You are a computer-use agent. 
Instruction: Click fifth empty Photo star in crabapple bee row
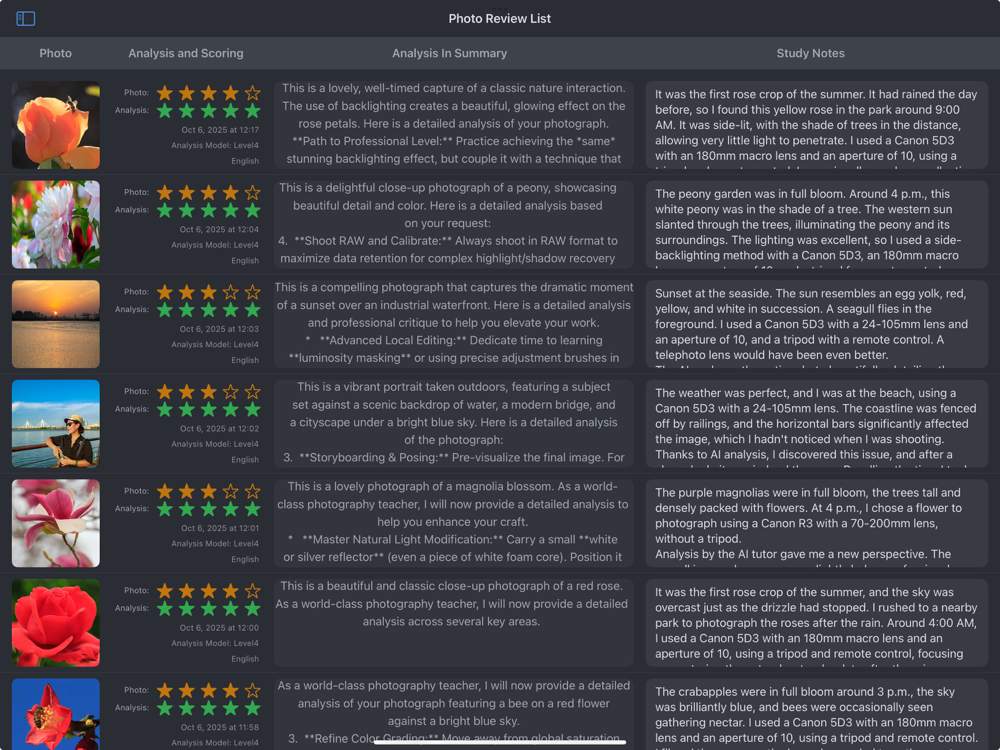pos(253,690)
